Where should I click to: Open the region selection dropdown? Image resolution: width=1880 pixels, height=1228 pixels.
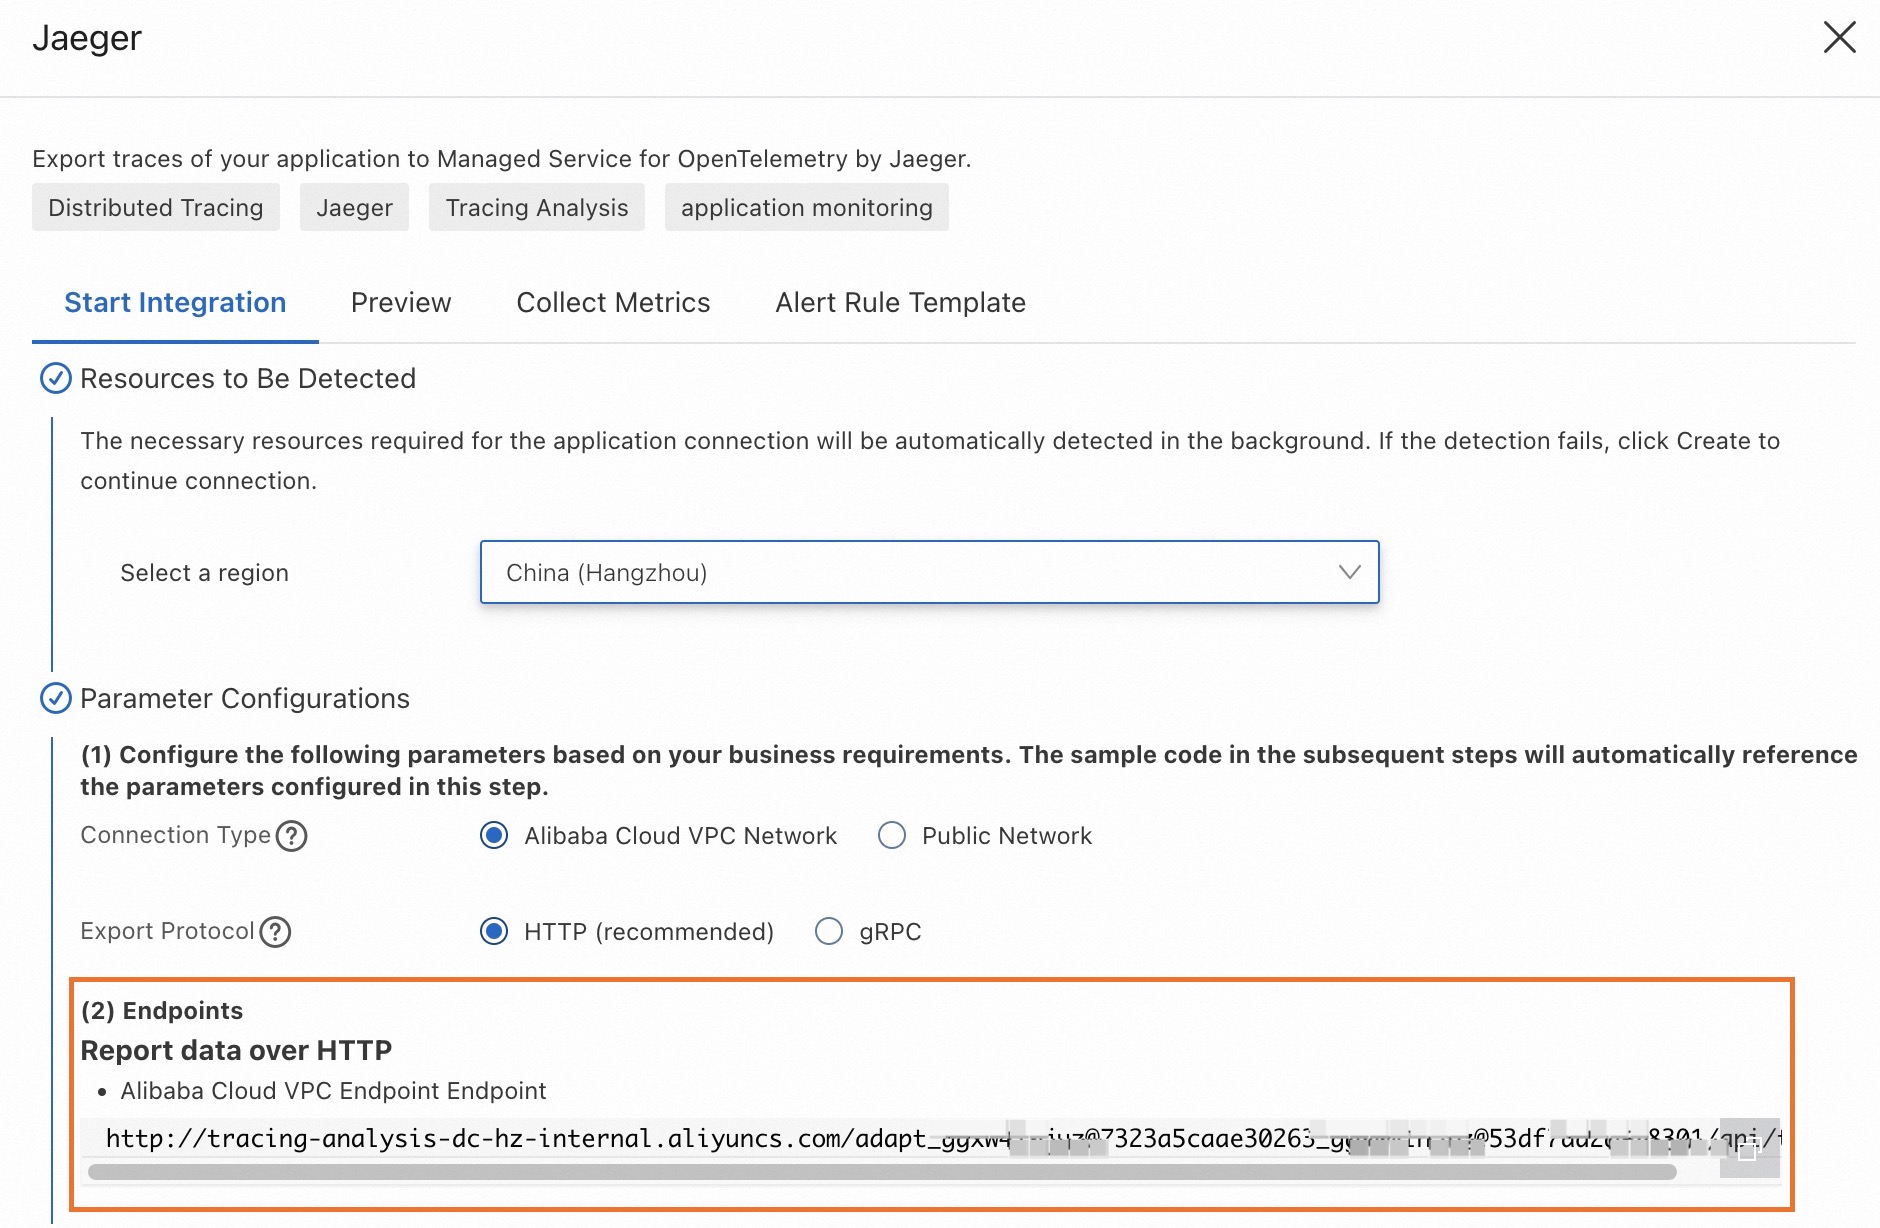(x=929, y=572)
